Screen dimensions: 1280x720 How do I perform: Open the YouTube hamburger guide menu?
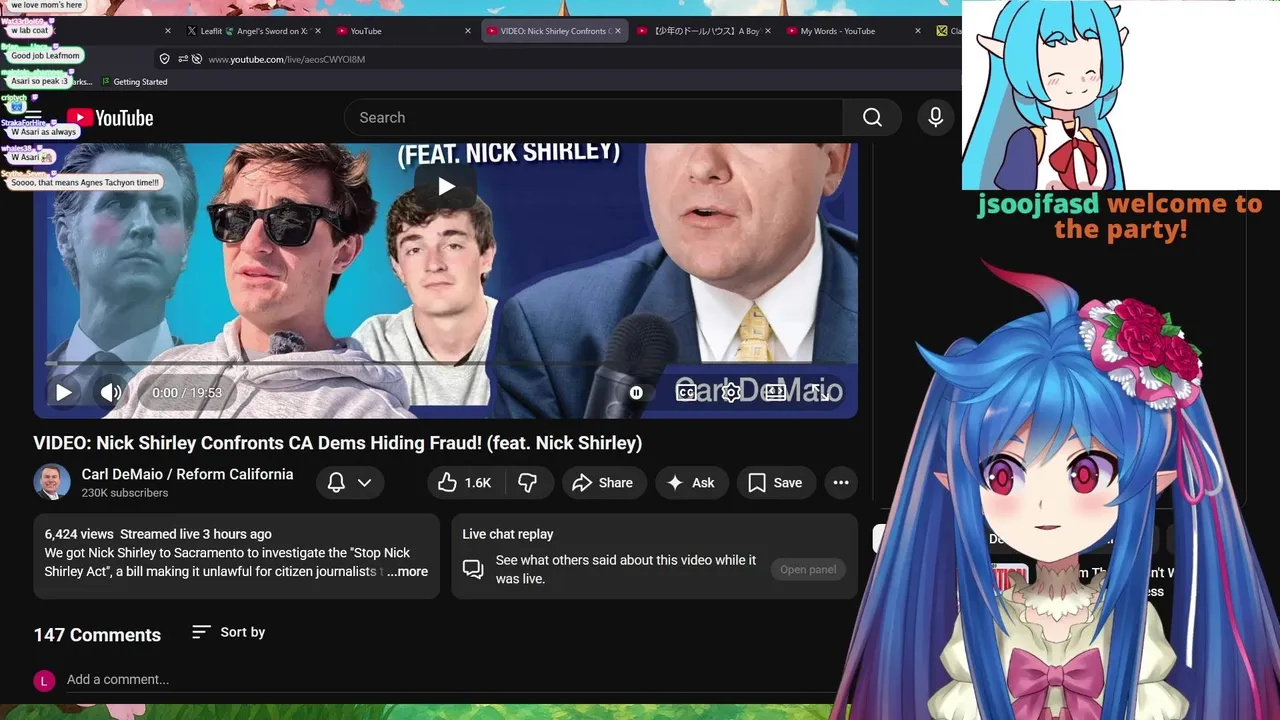tap(33, 117)
